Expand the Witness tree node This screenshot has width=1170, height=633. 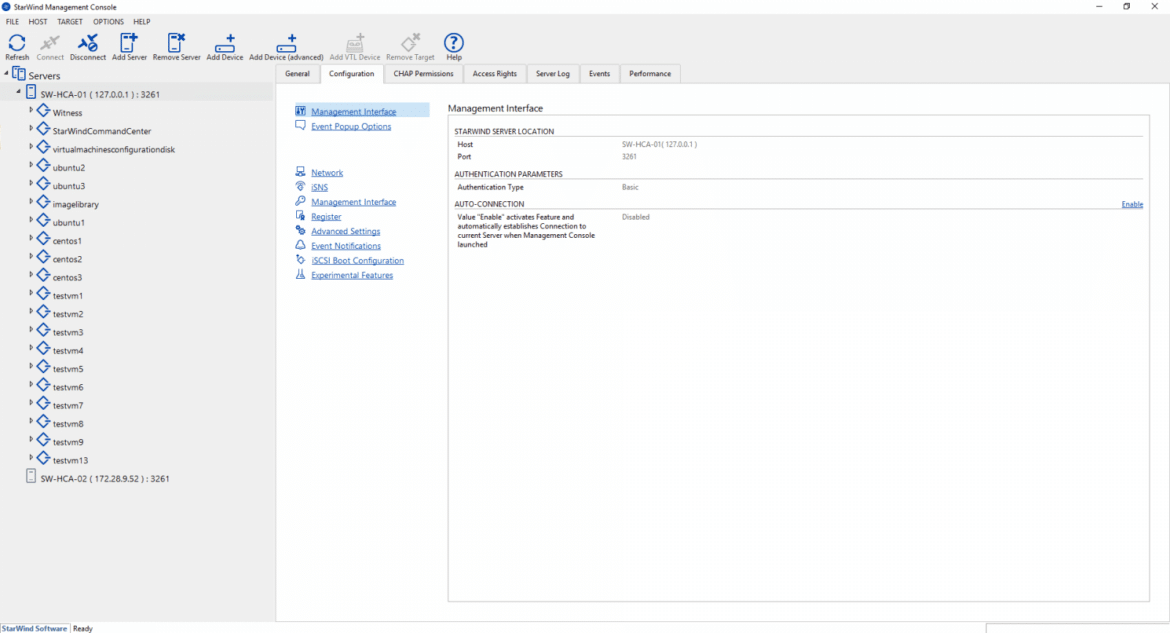(31, 110)
